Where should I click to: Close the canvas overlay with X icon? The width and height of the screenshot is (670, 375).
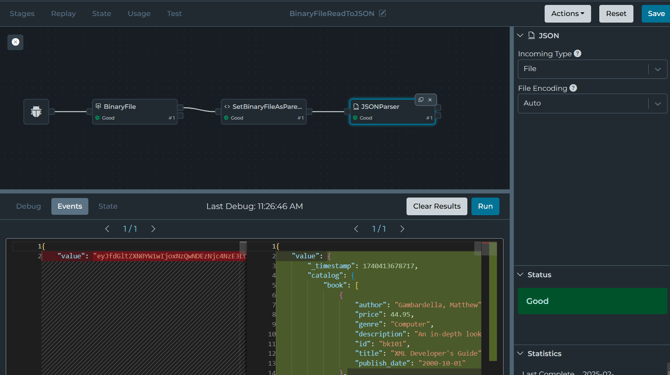click(x=15, y=42)
